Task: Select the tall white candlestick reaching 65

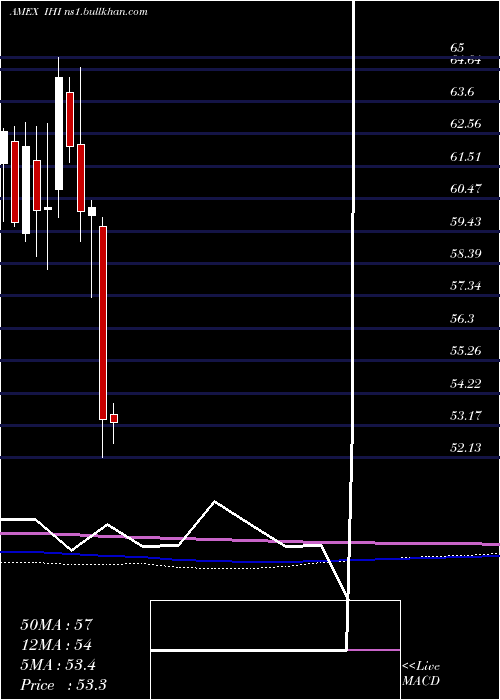Action: pos(59,133)
